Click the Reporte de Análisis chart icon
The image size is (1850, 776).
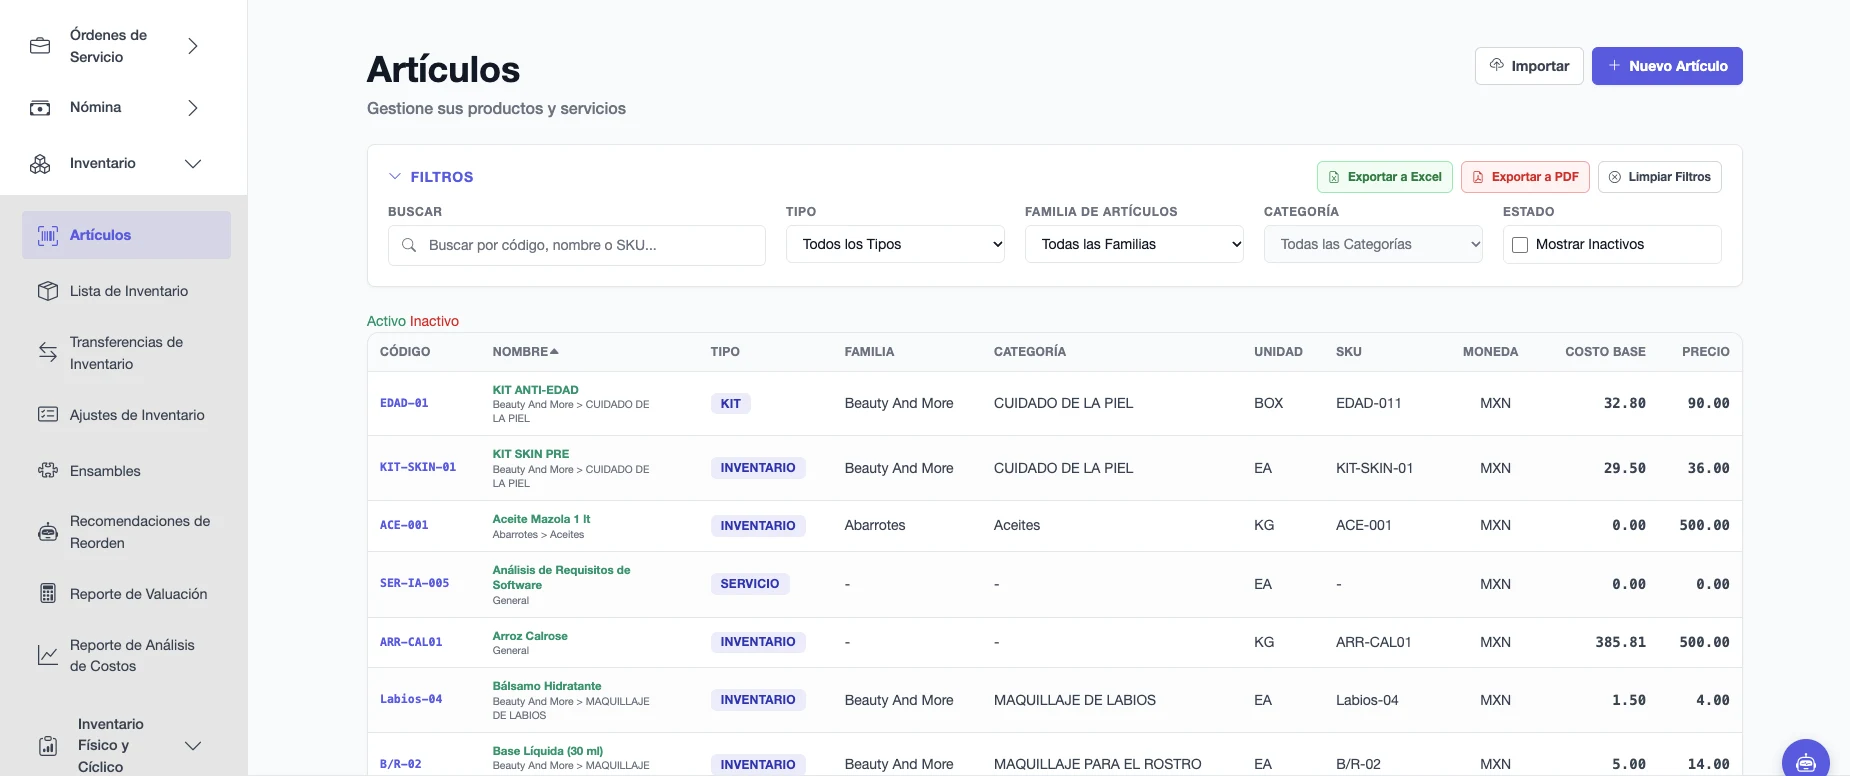pos(48,655)
